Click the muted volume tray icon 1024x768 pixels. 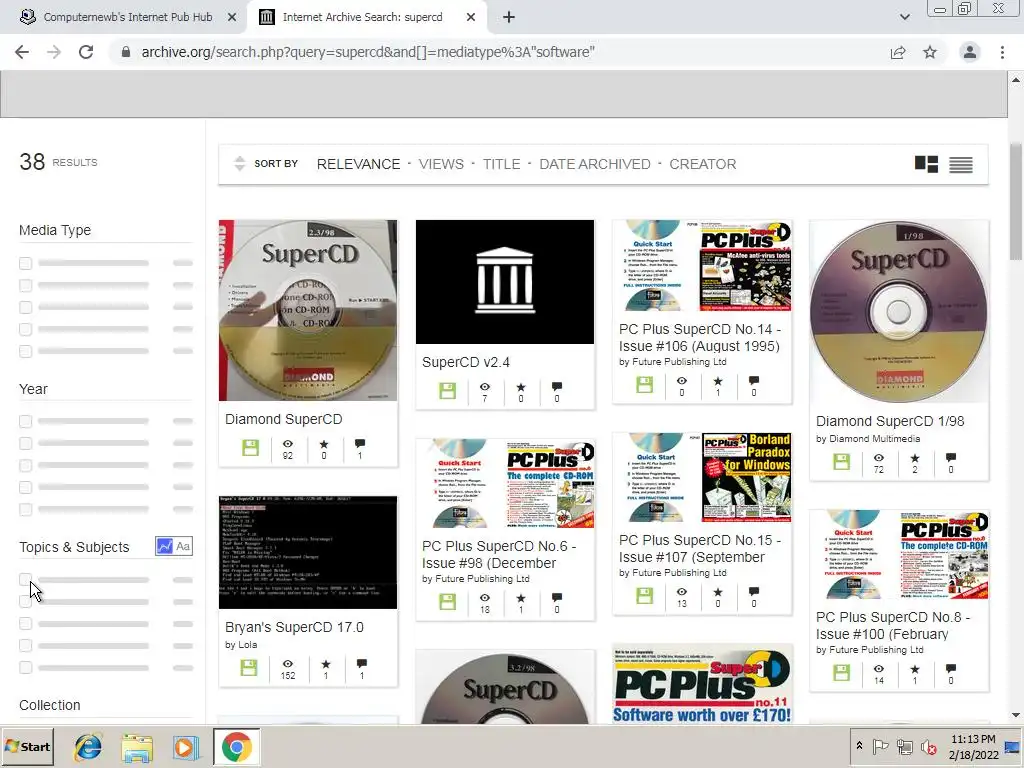coord(928,746)
